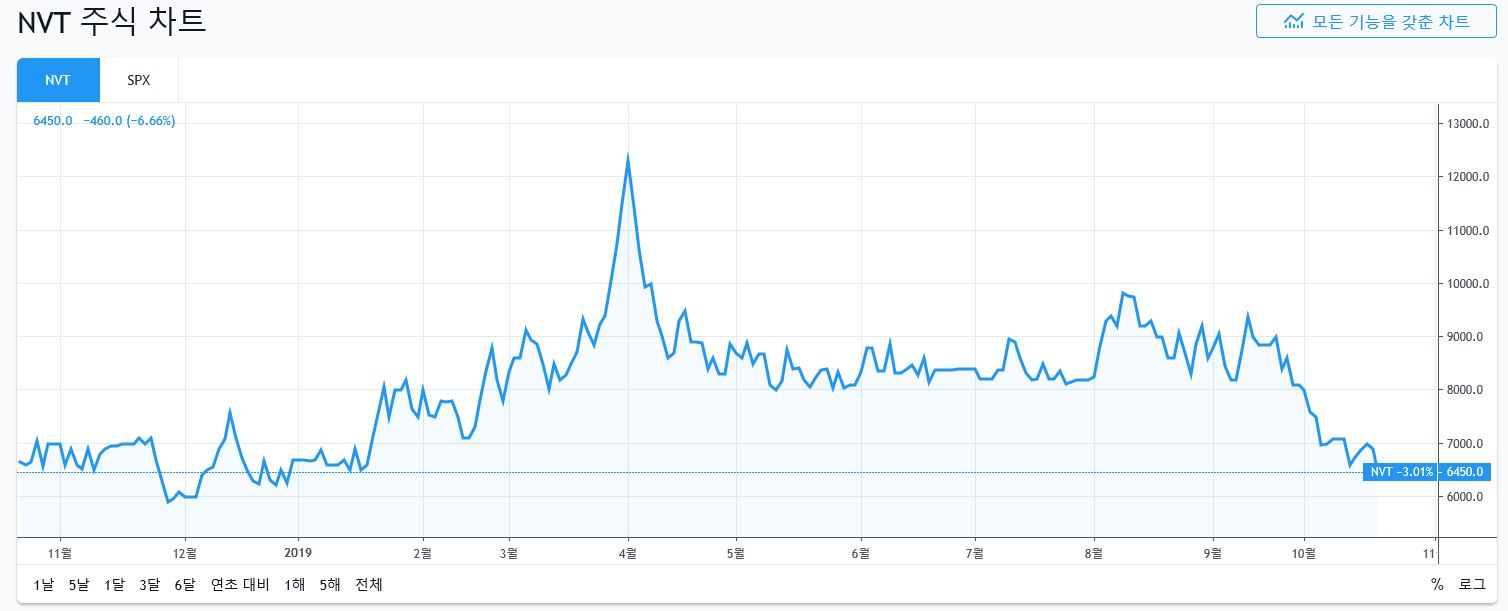Click the 8월 time axis label
1508x611 pixels.
click(x=1096, y=552)
